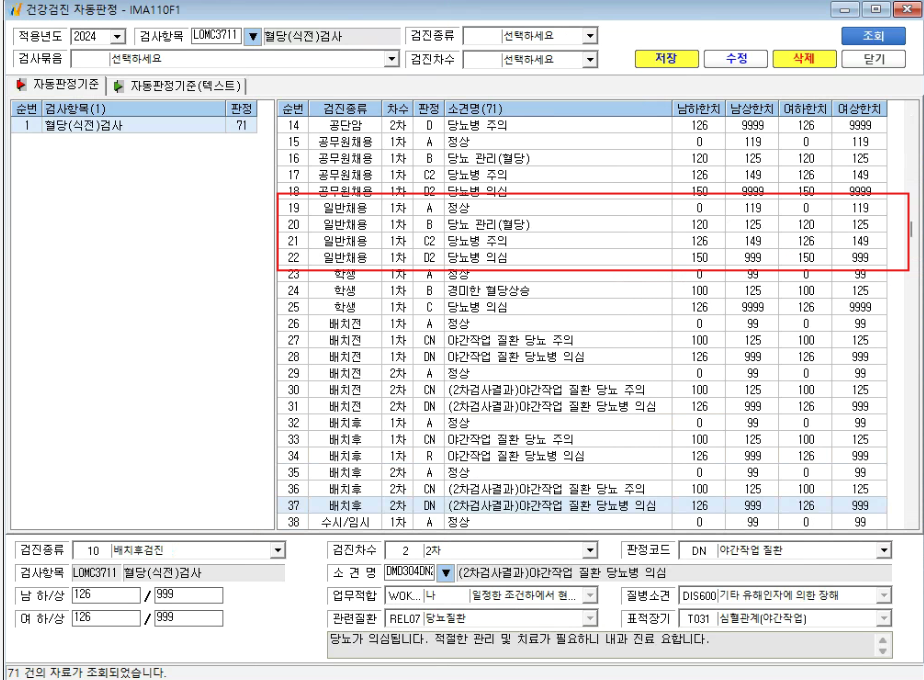
Task: Click the red flag icon on 자동판정기준 tab
Action: [x=21, y=84]
